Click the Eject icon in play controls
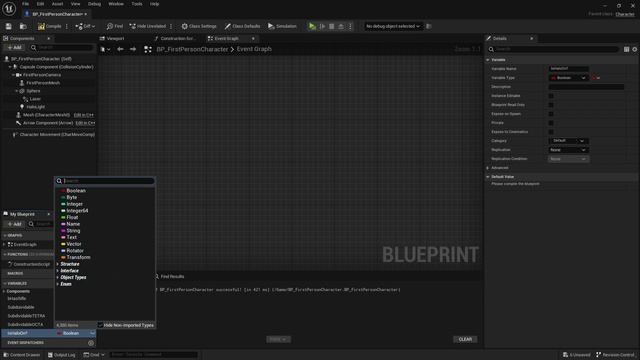The height and width of the screenshot is (360, 640). point(341,26)
